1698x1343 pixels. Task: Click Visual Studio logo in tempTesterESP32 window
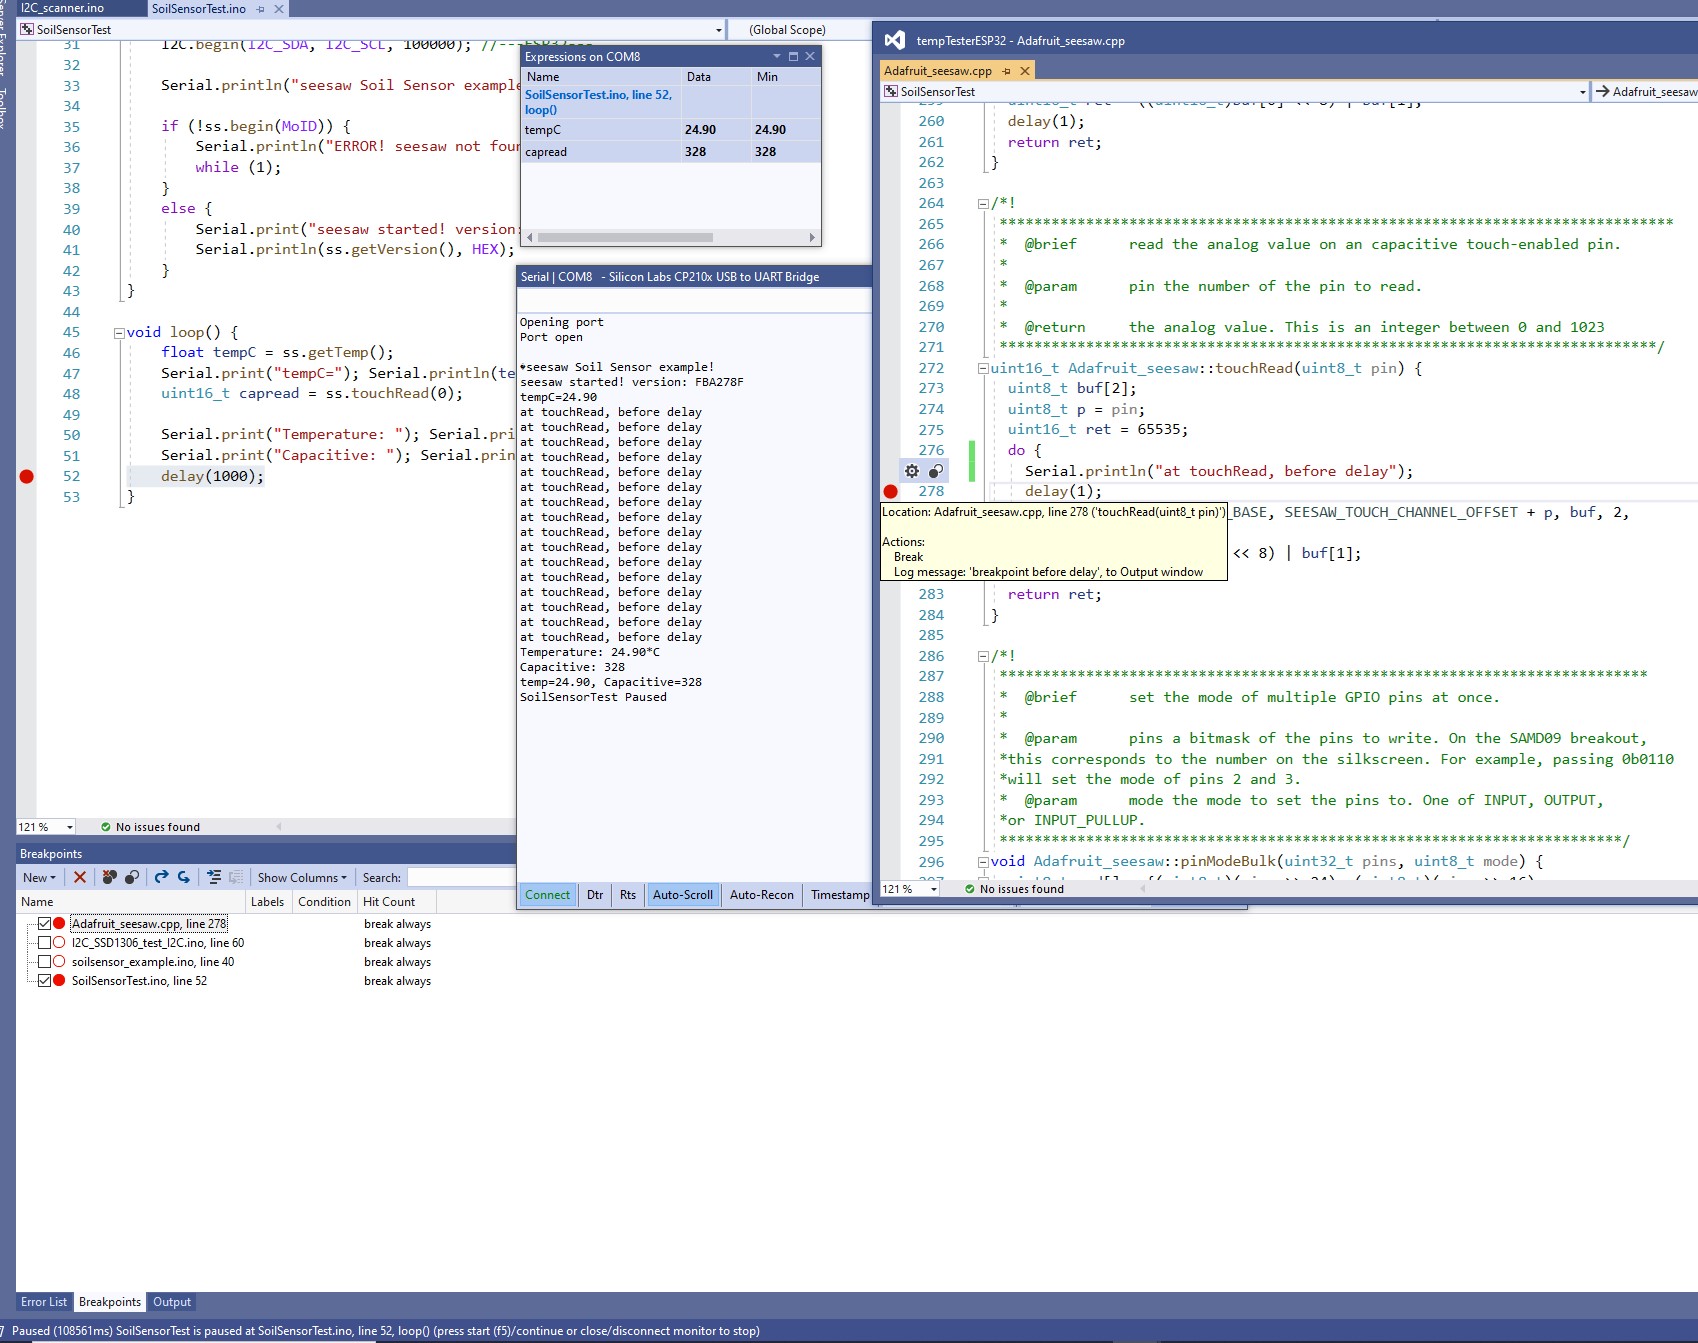click(895, 40)
